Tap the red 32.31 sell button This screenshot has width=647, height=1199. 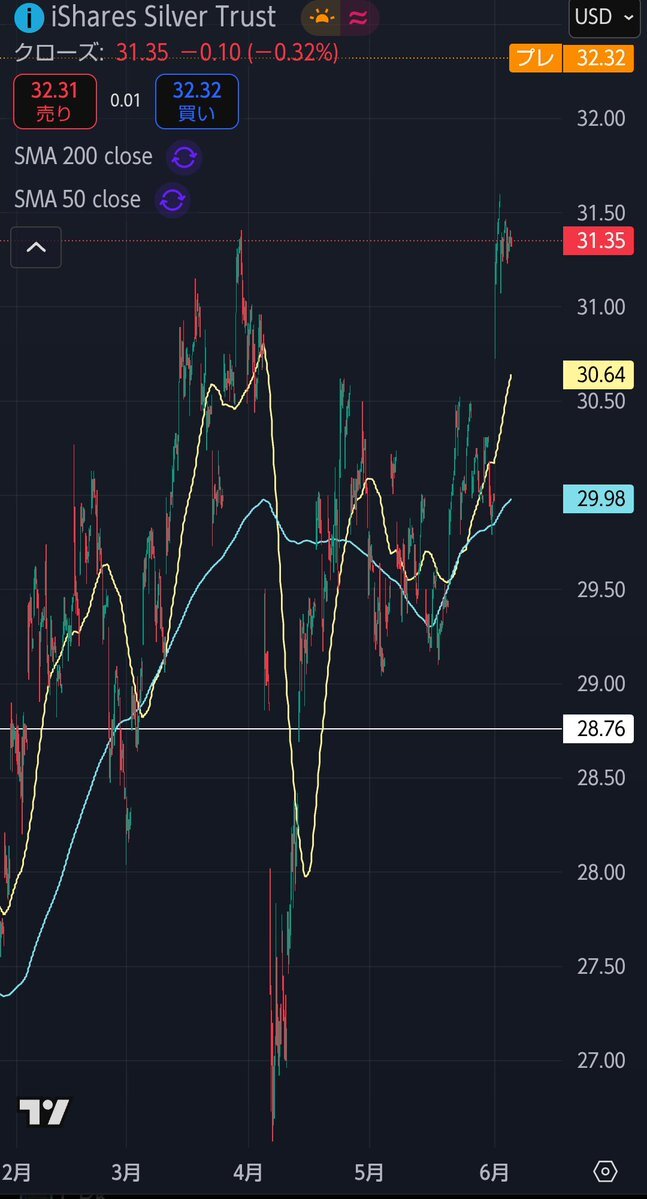[x=54, y=101]
